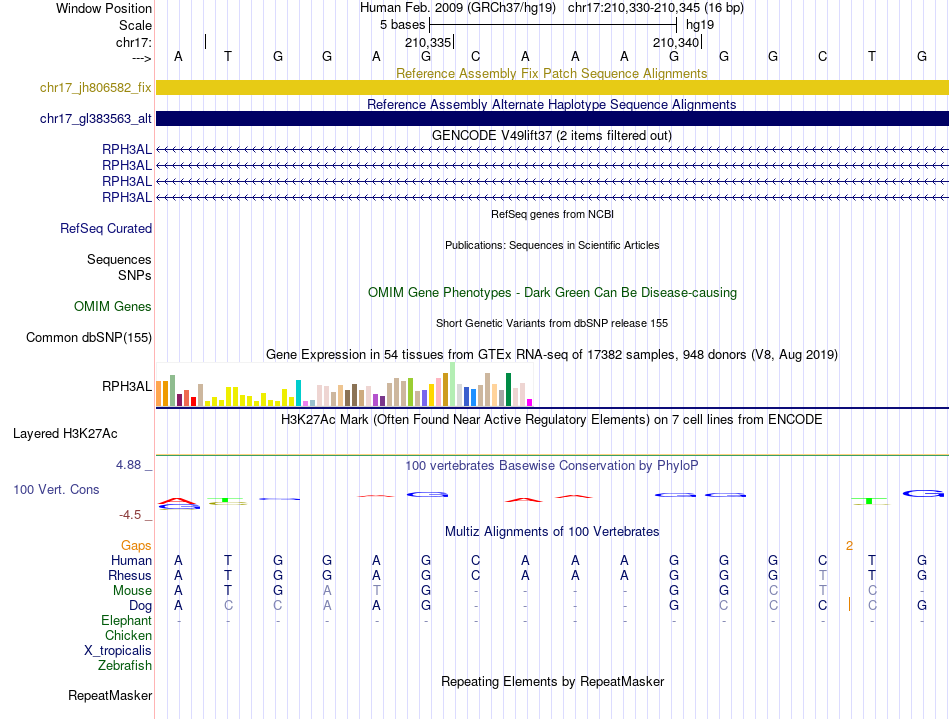The image size is (950, 719).
Task: Open Publications: Sequences in Scientific Articles title
Action: click(x=552, y=245)
